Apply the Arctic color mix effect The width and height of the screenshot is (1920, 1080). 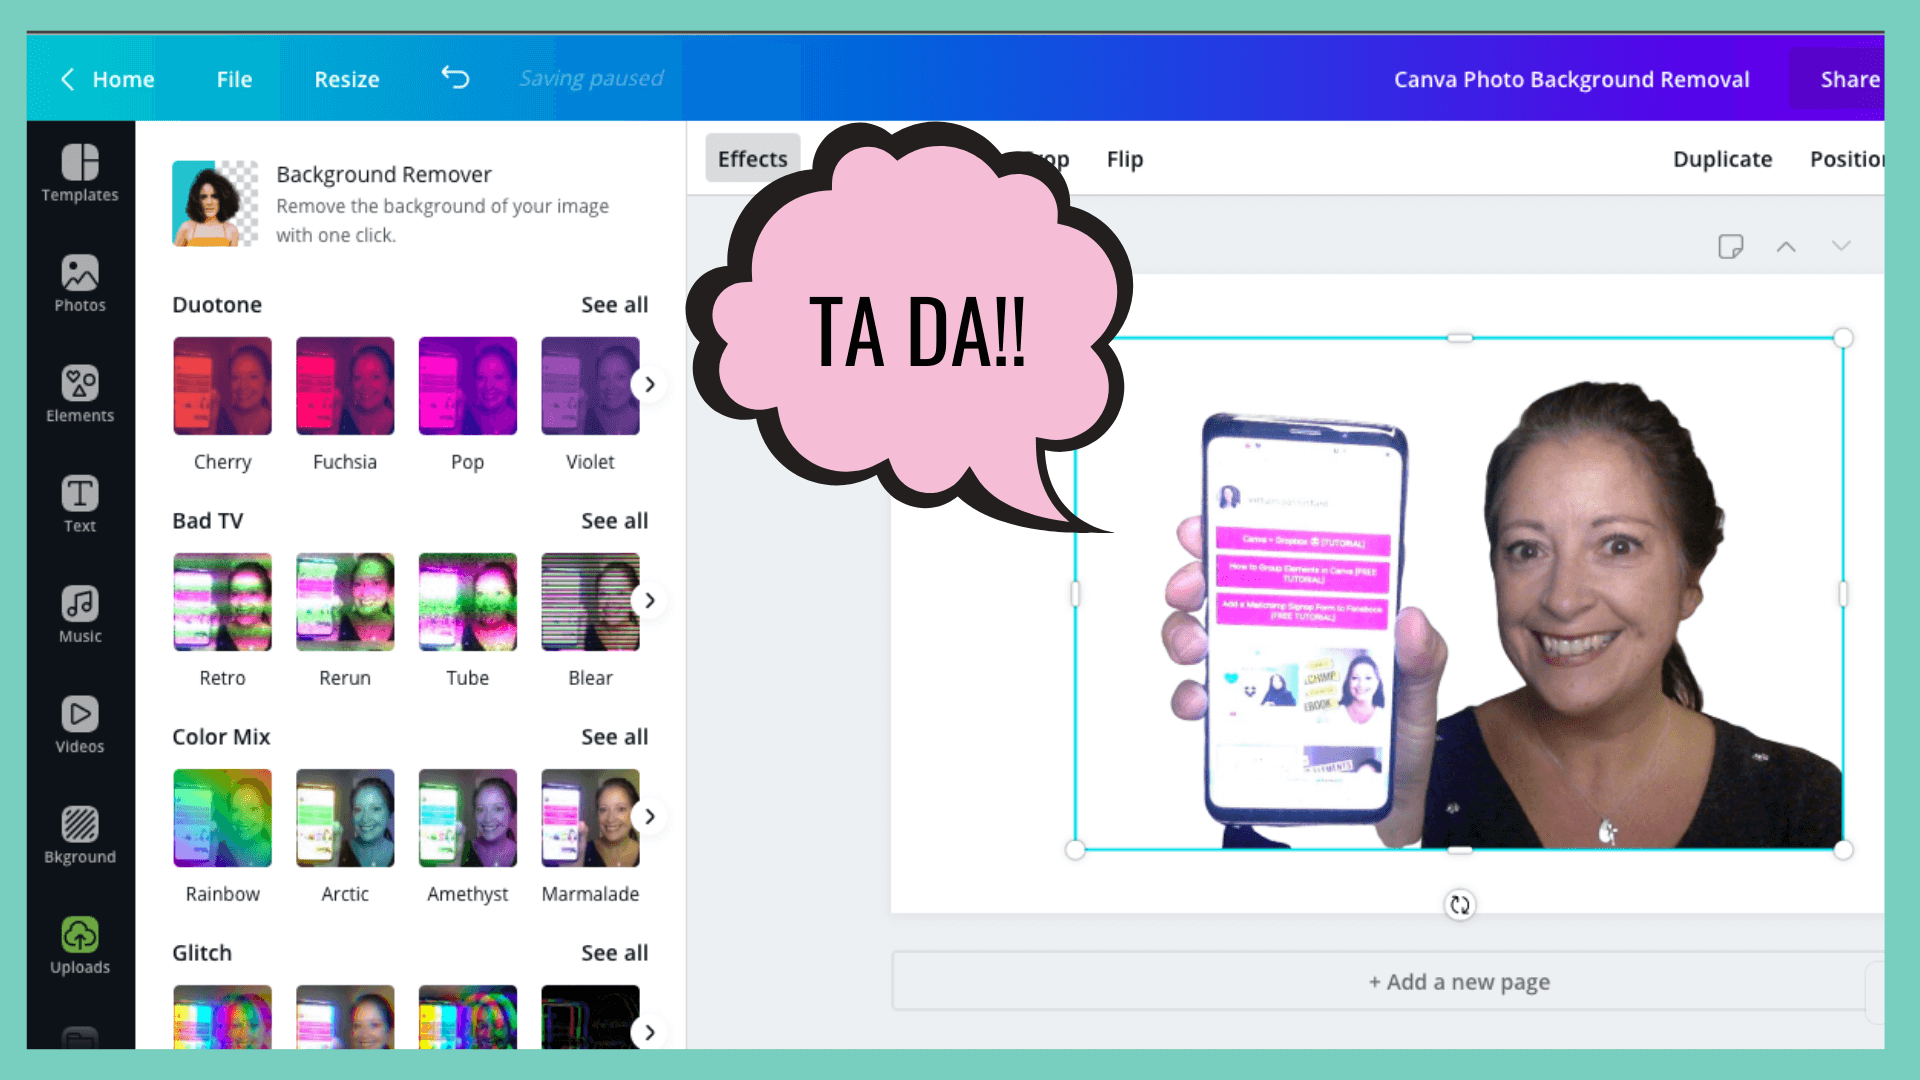(x=345, y=818)
